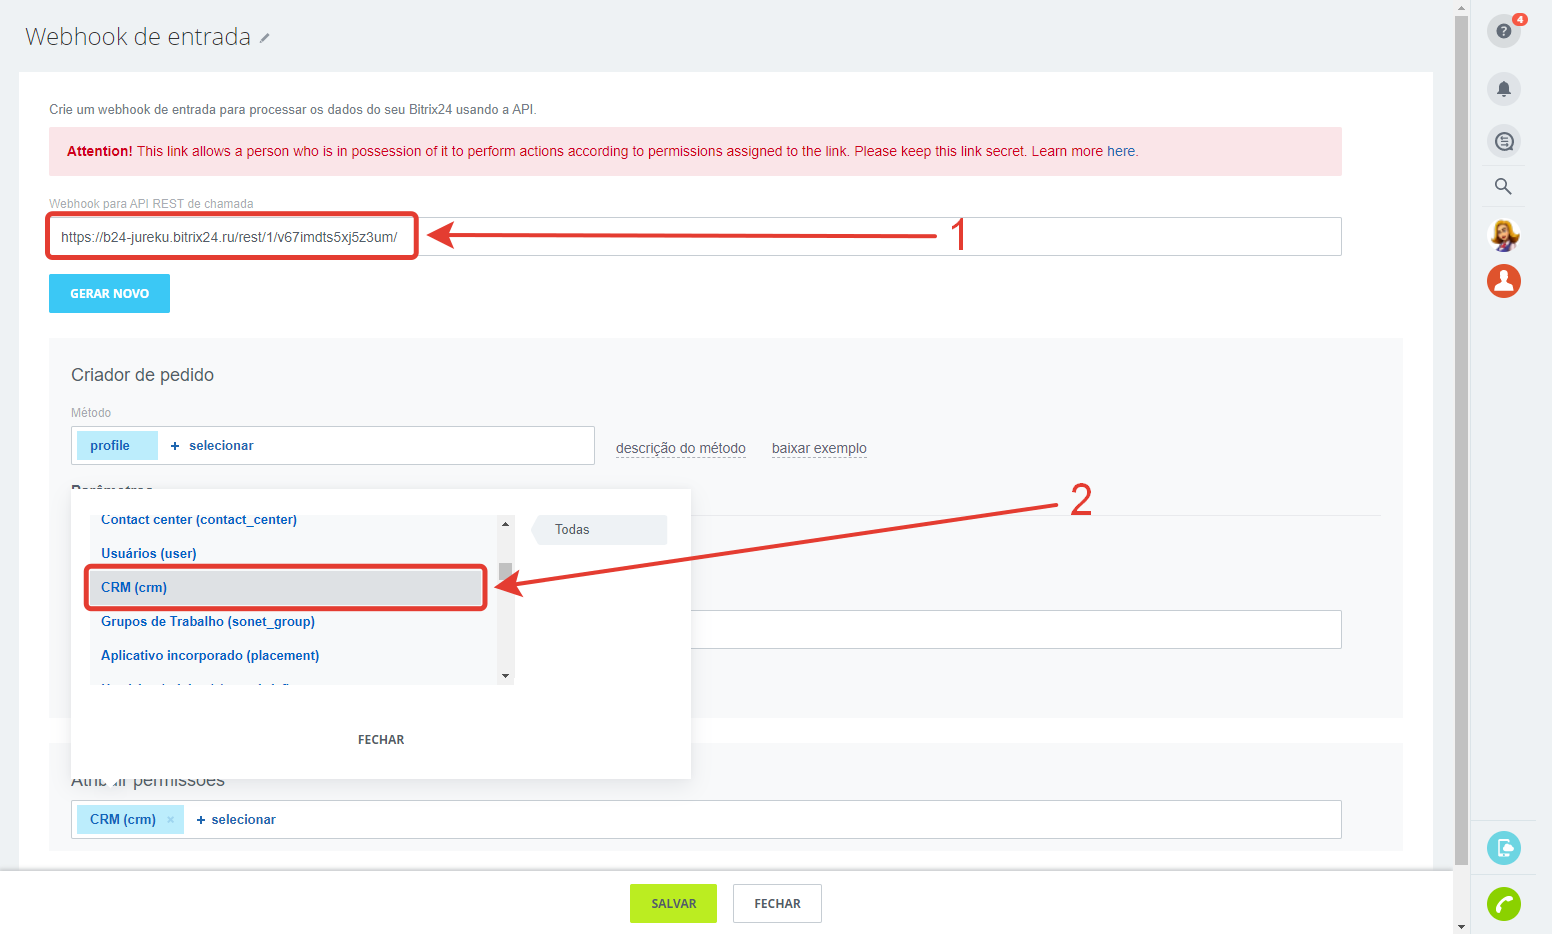
Task: Click the GERAR NOVO button
Action: (109, 294)
